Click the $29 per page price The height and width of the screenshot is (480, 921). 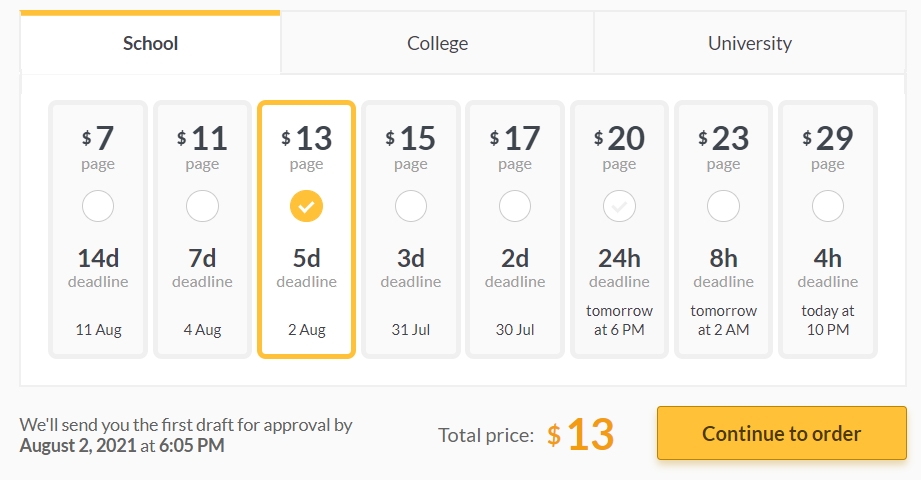(x=828, y=139)
